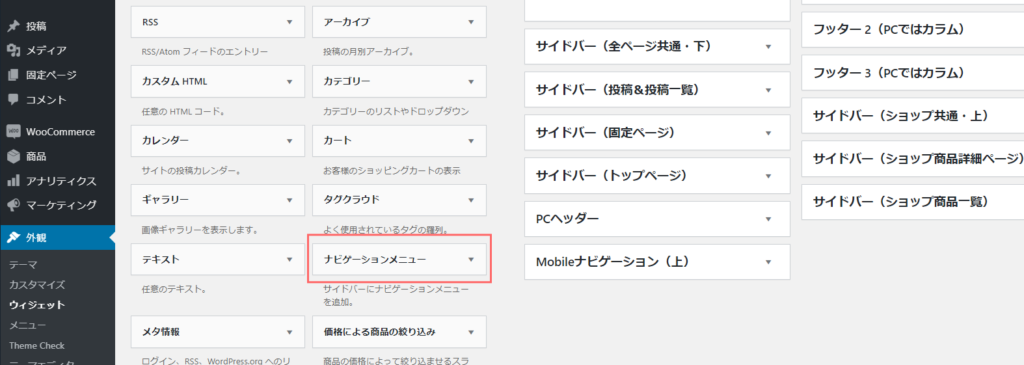
Task: Select サイドバー（ショップ商品詳細ページ） widget area
Action: click(912, 159)
